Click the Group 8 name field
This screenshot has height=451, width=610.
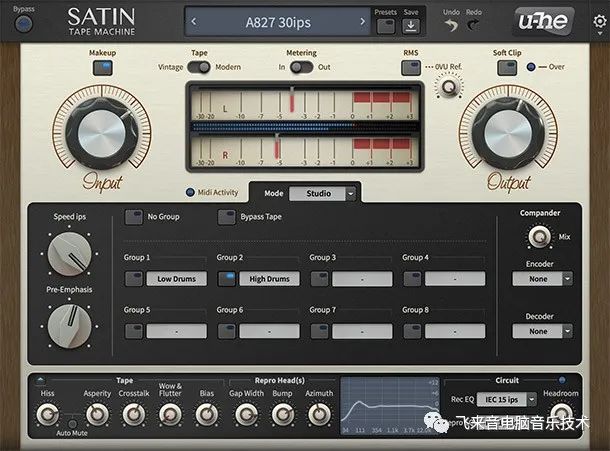[455, 331]
